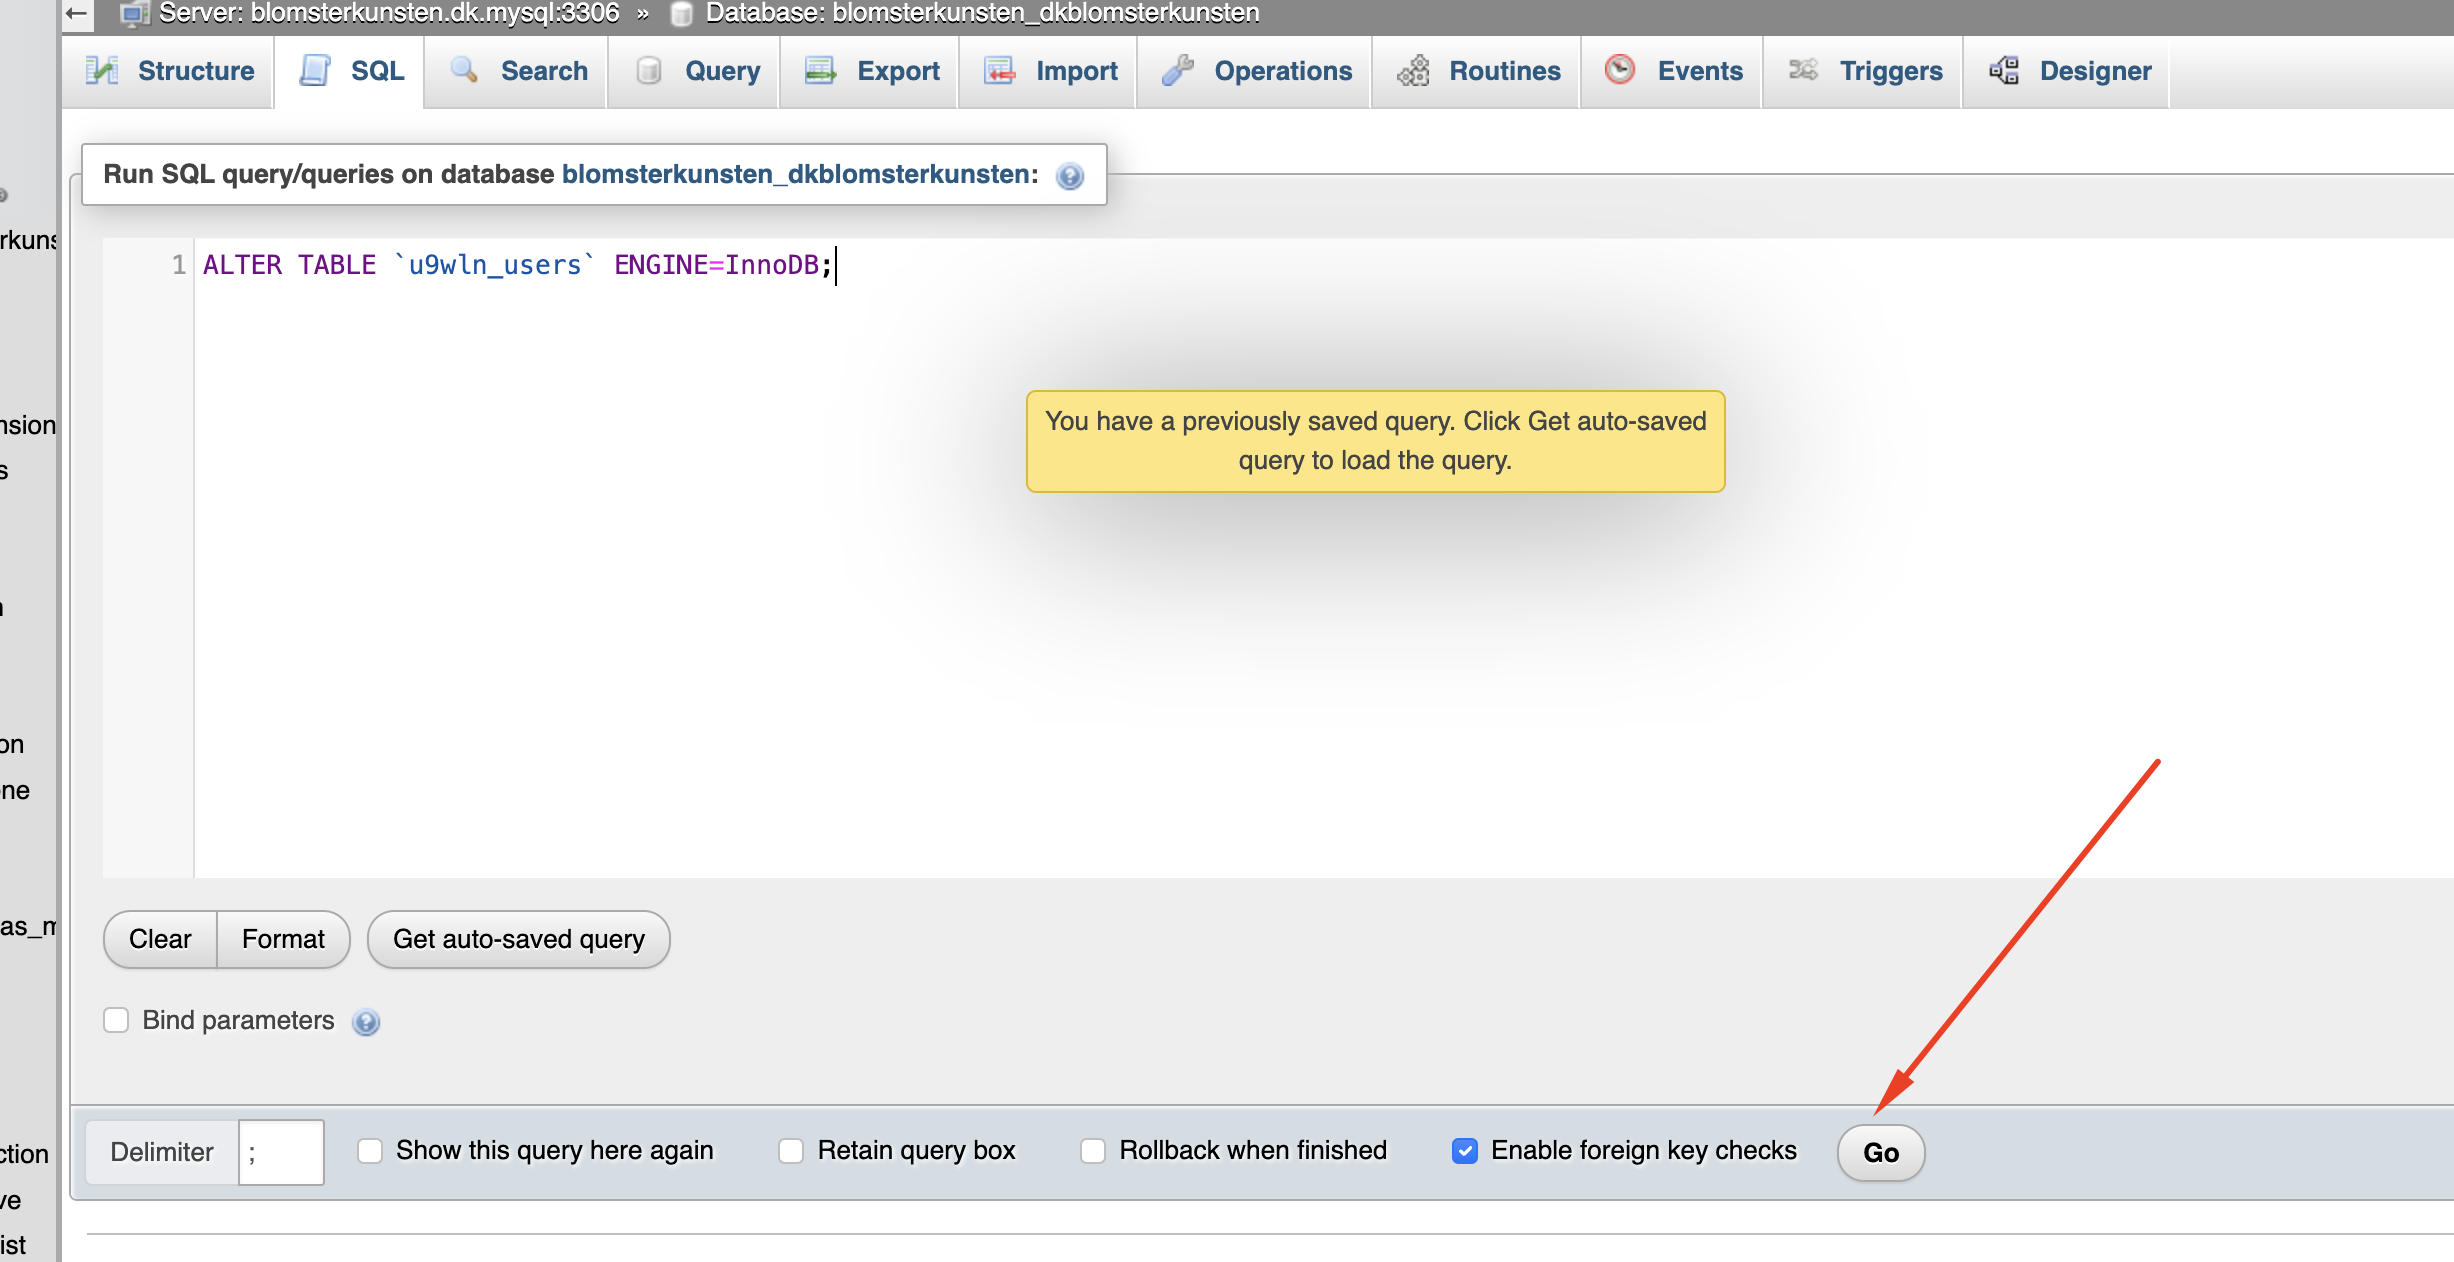Click the Structure tab icon

pos(102,71)
